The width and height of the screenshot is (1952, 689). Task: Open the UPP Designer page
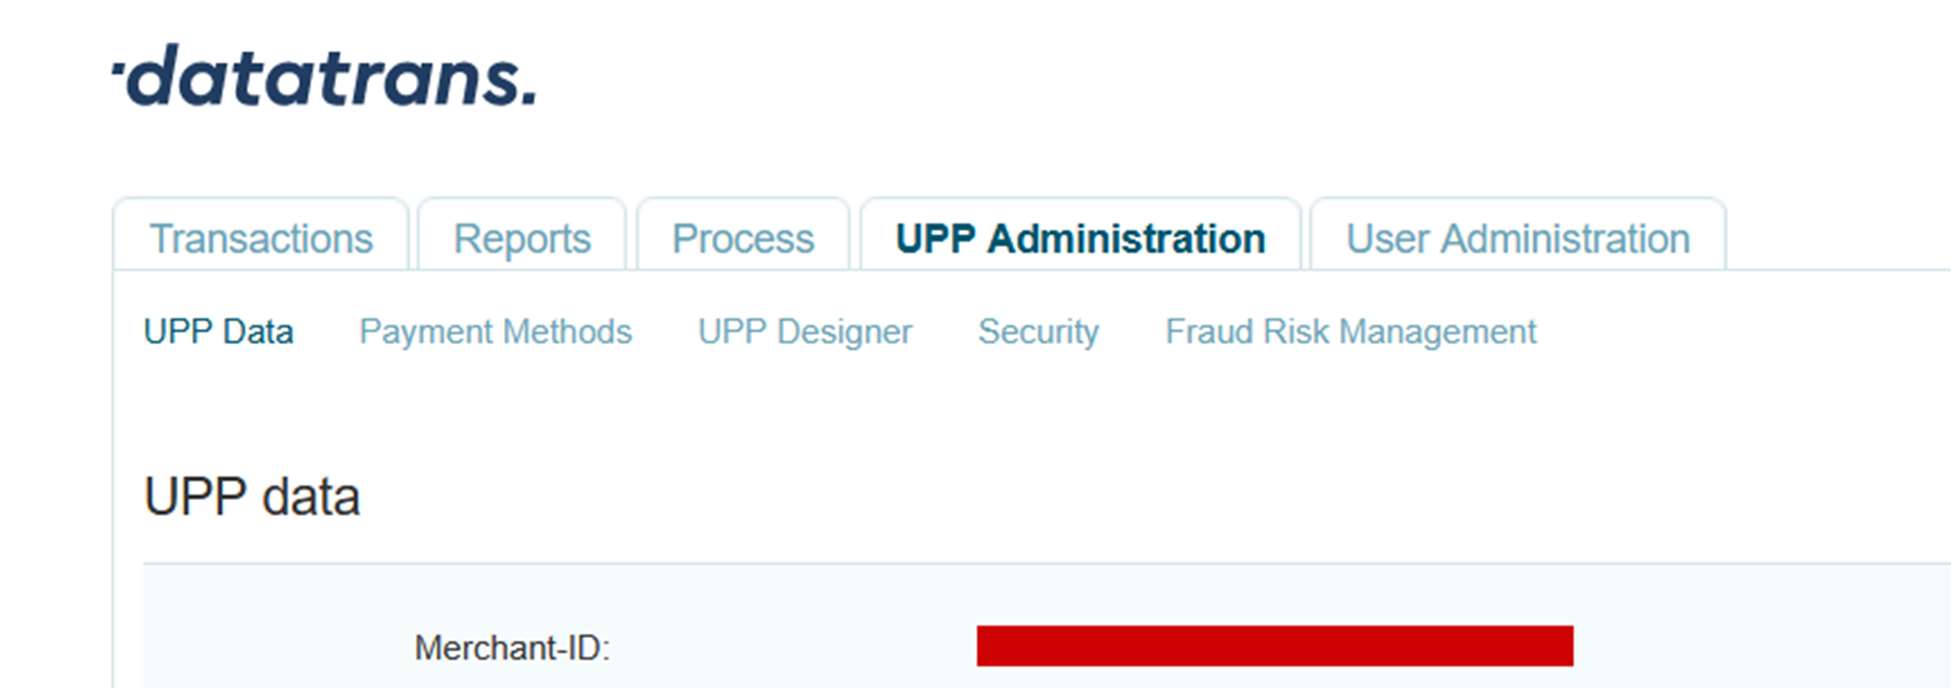coord(804,332)
